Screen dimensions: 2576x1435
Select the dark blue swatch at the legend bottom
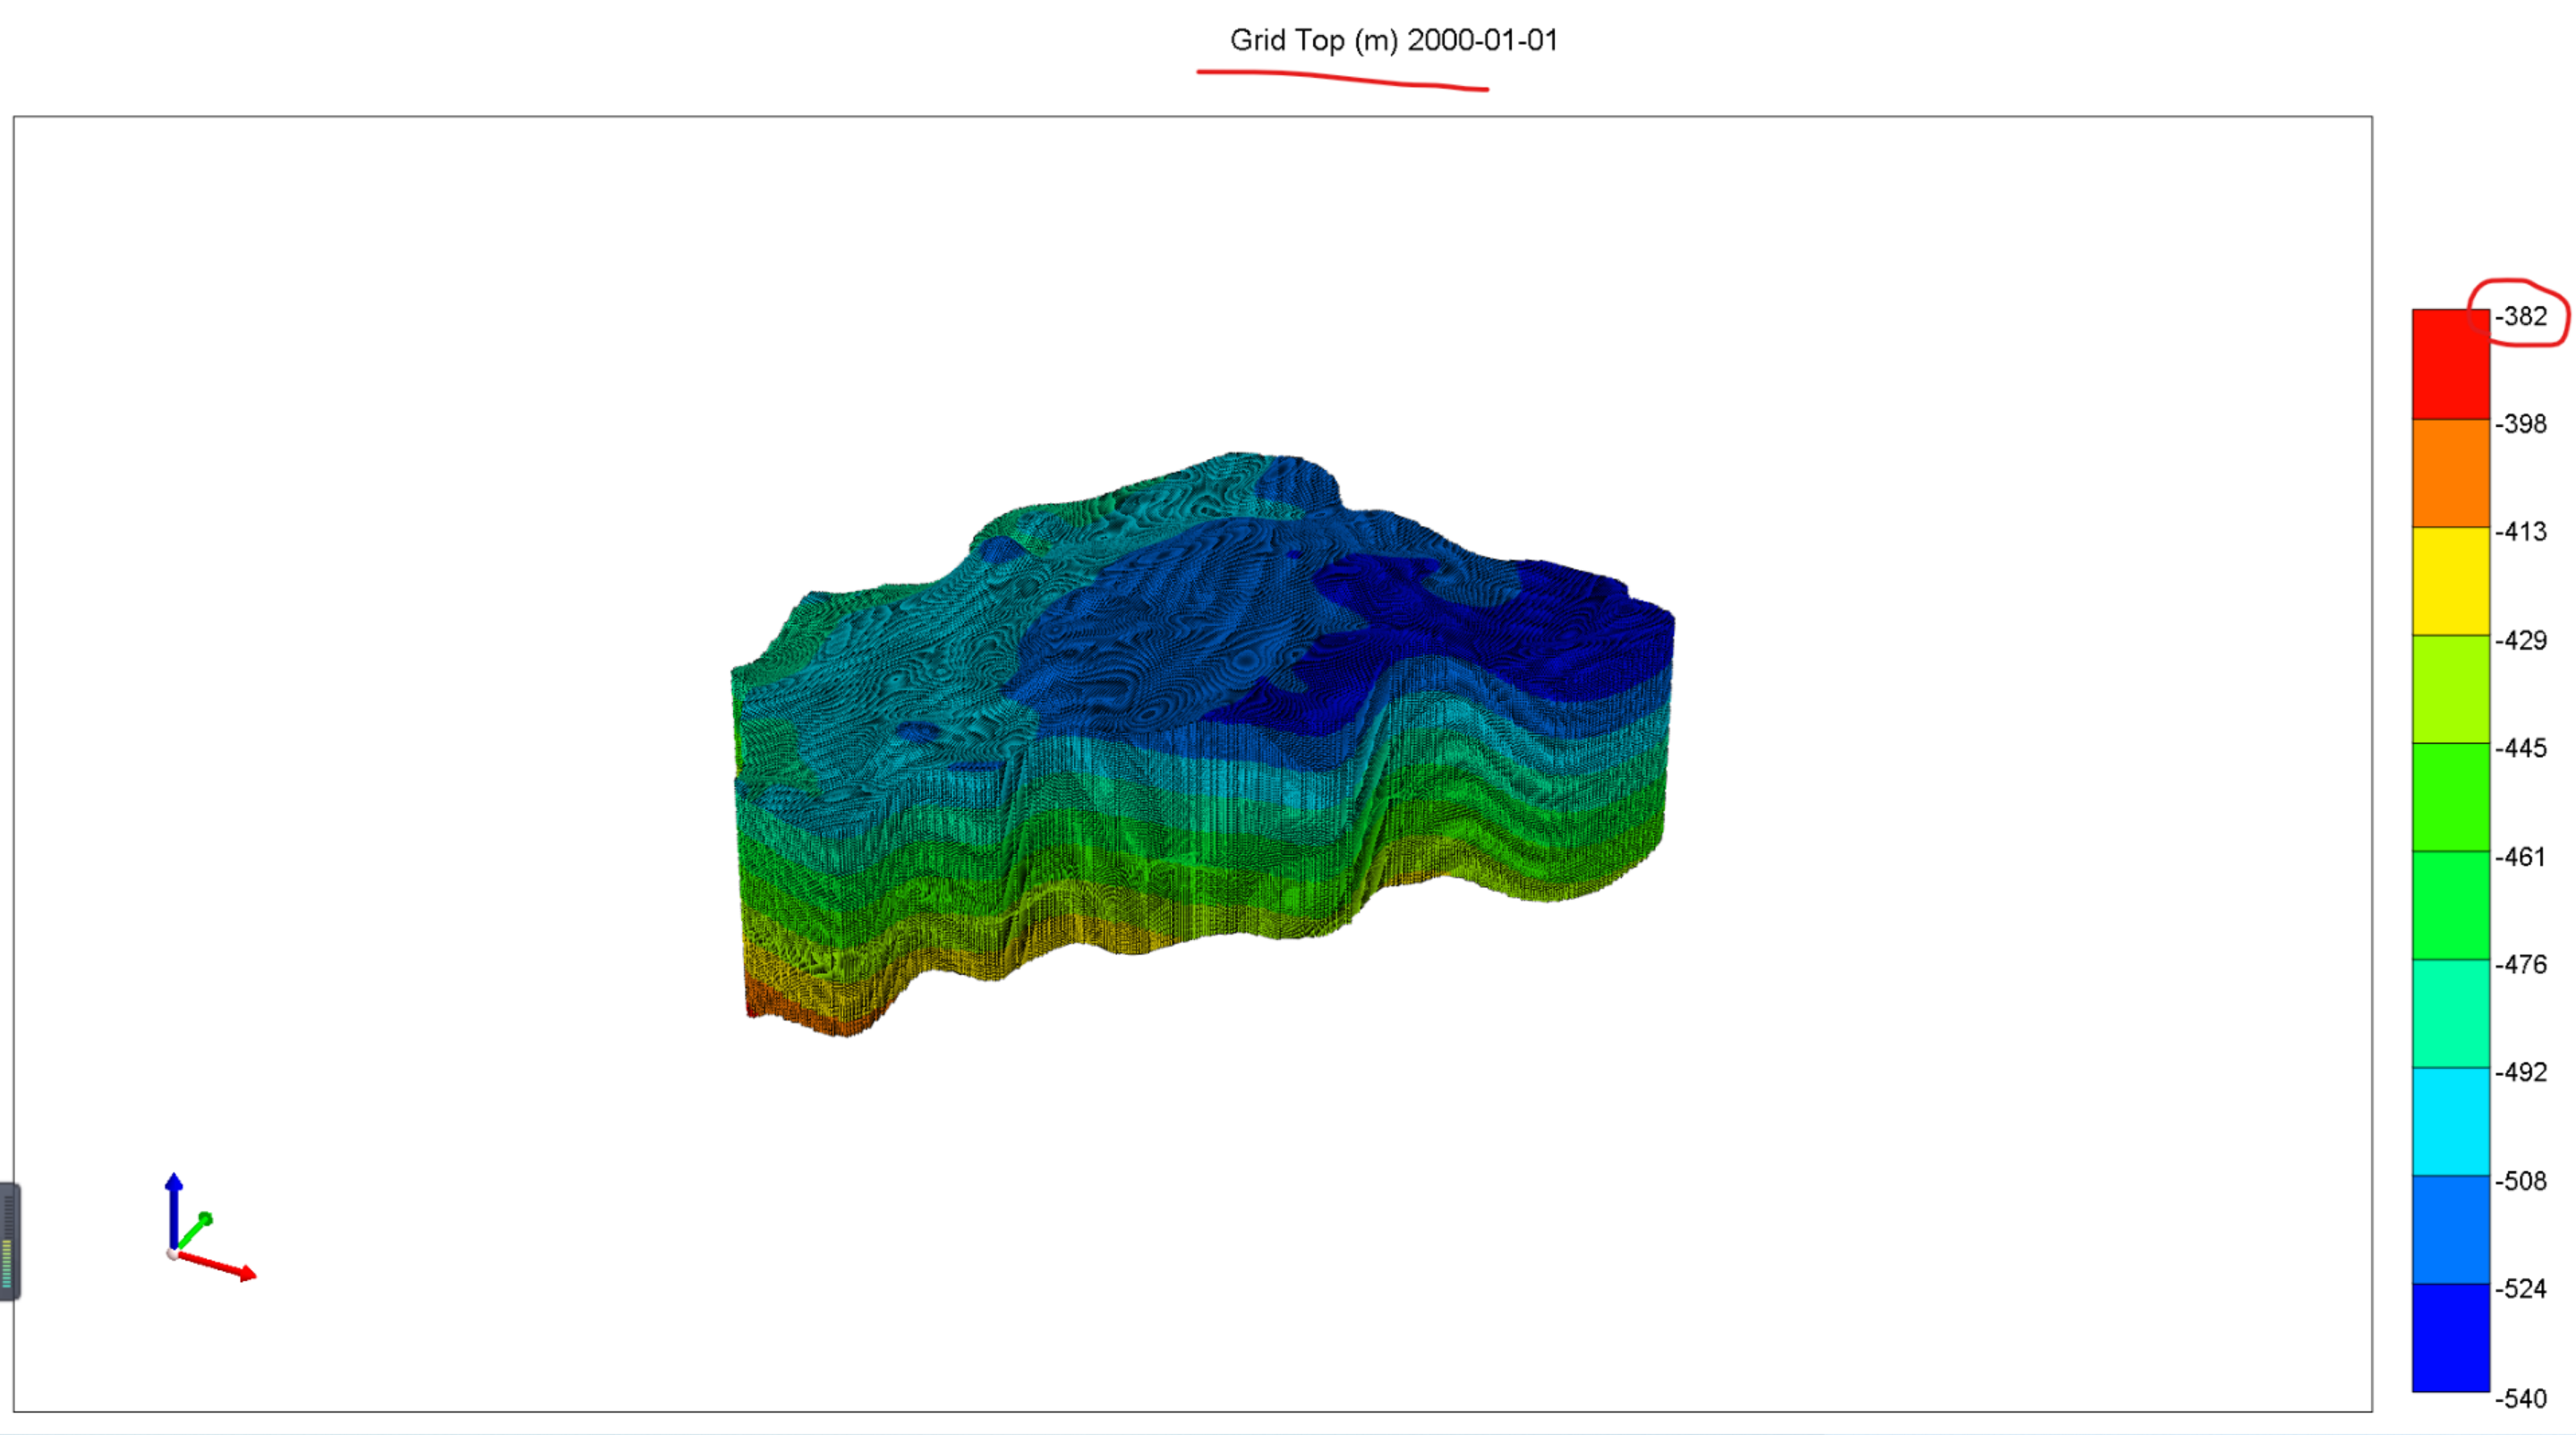click(x=2449, y=1337)
